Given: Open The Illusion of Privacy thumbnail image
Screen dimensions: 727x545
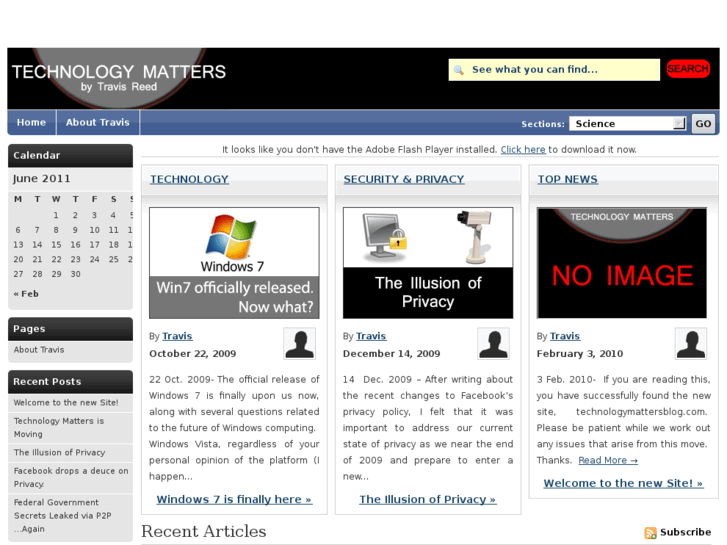Looking at the screenshot, I should [x=428, y=263].
